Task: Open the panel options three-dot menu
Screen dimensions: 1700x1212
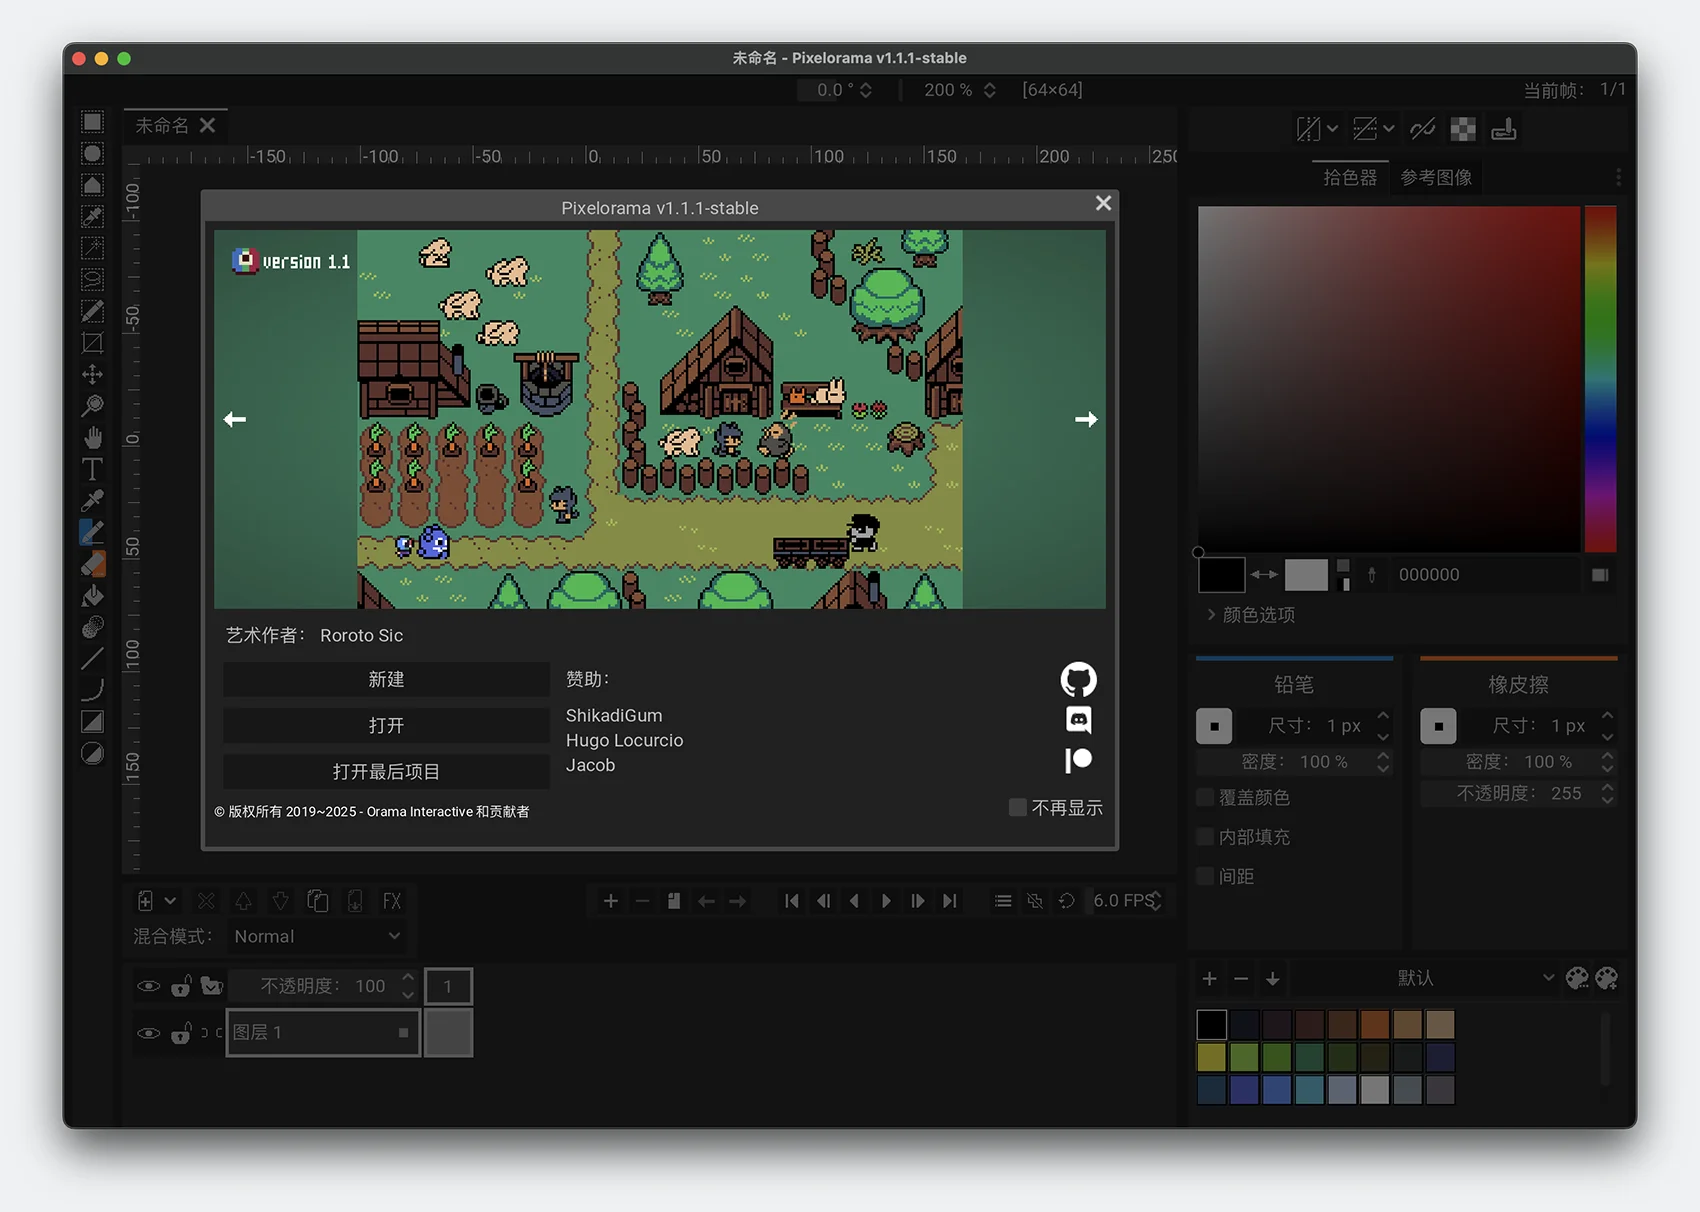Action: point(1618,177)
